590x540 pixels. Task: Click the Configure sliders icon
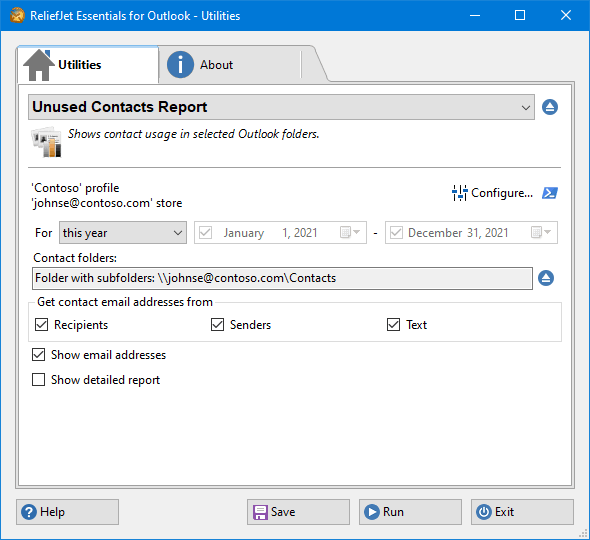point(459,193)
